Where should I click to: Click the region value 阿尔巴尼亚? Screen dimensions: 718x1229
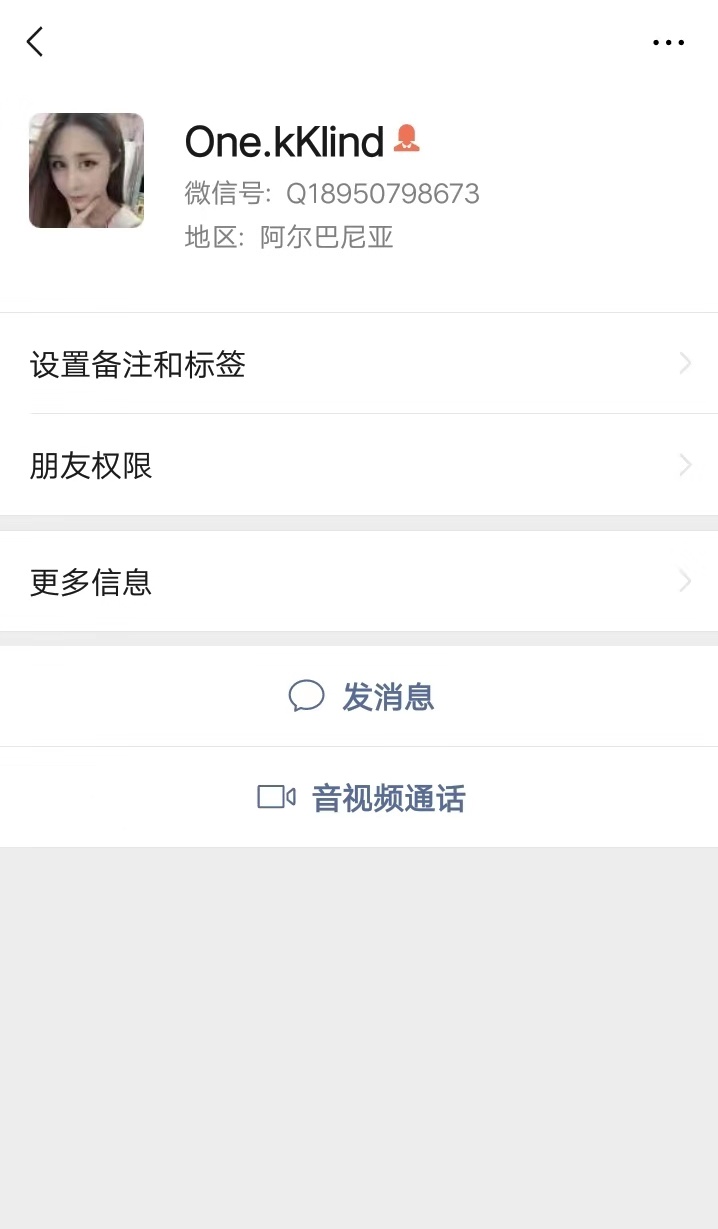point(327,237)
